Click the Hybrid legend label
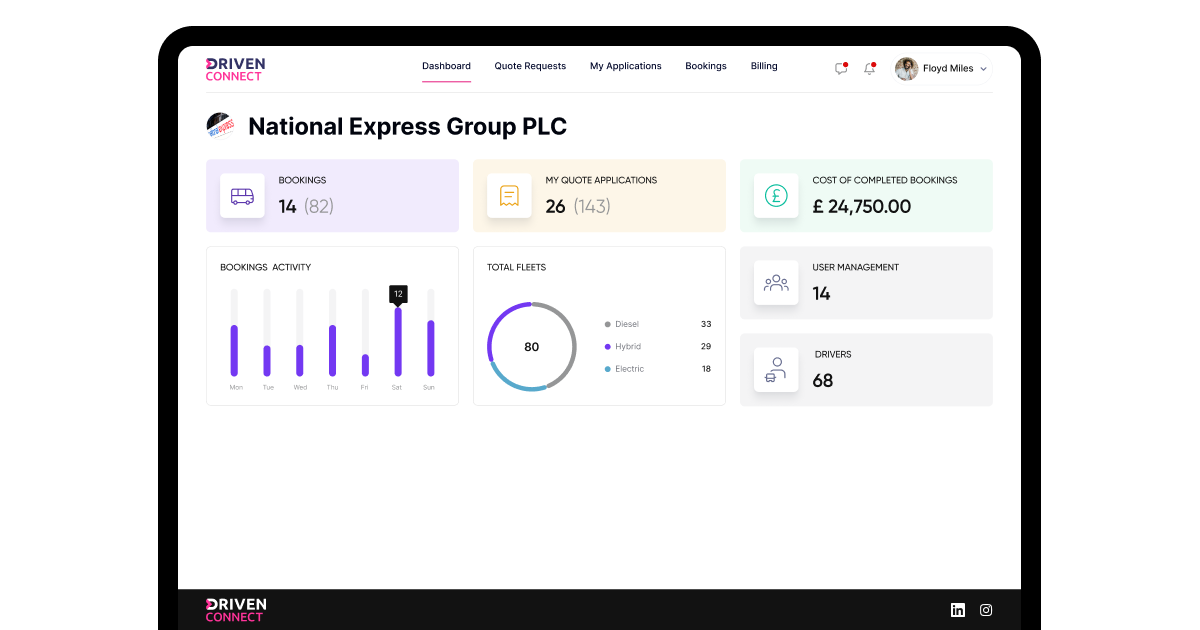Screen dimensions: 1200x630 click(628, 346)
